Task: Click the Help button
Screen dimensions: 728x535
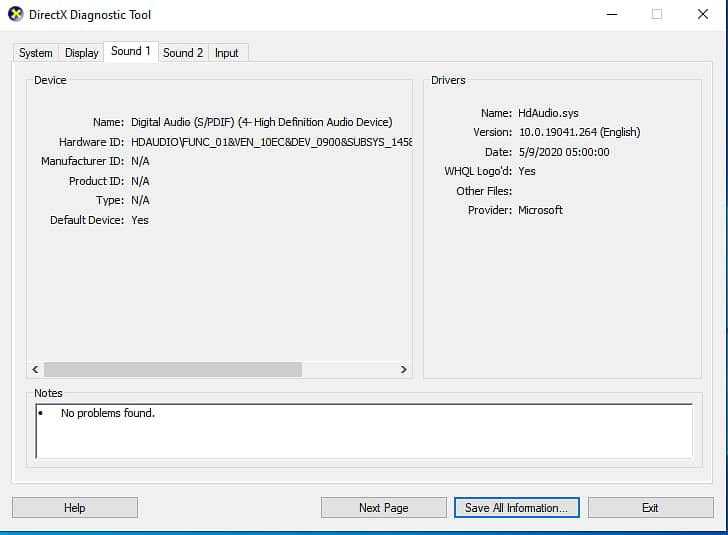Action: pos(75,508)
